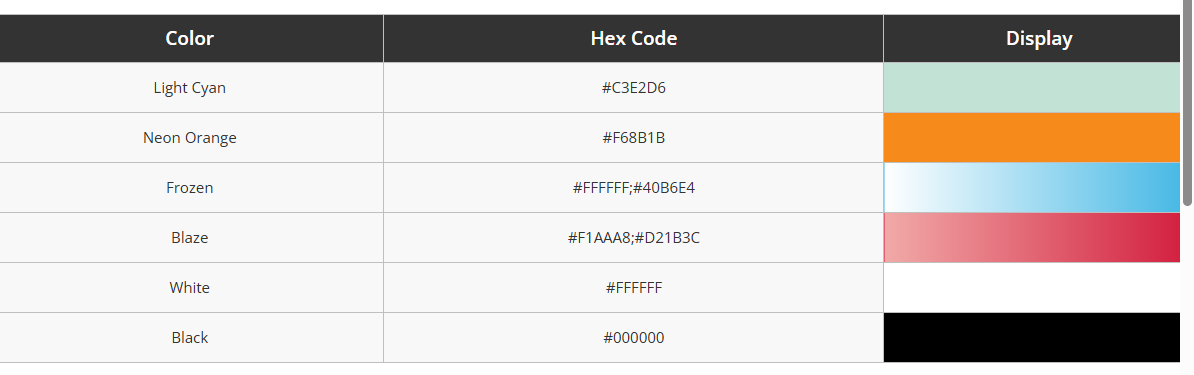Click the Neon Orange display swatch
The image size is (1194, 375).
tap(1032, 137)
